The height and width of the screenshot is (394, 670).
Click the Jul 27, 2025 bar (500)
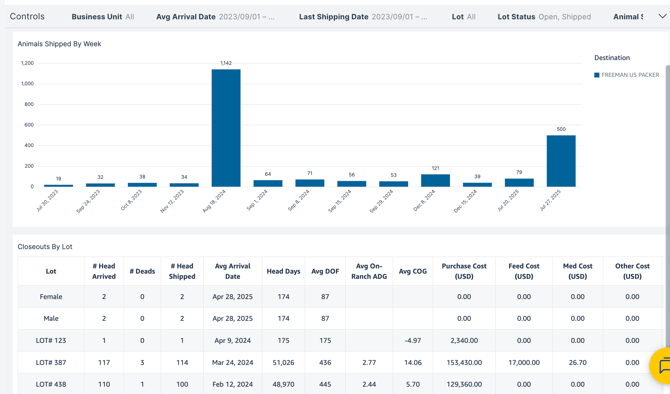point(561,161)
